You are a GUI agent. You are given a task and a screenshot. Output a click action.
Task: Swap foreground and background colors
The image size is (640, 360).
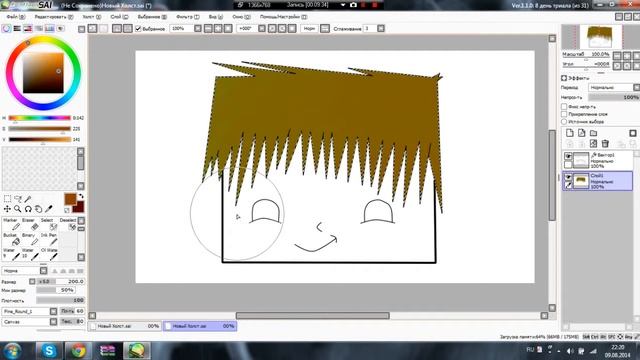click(81, 197)
